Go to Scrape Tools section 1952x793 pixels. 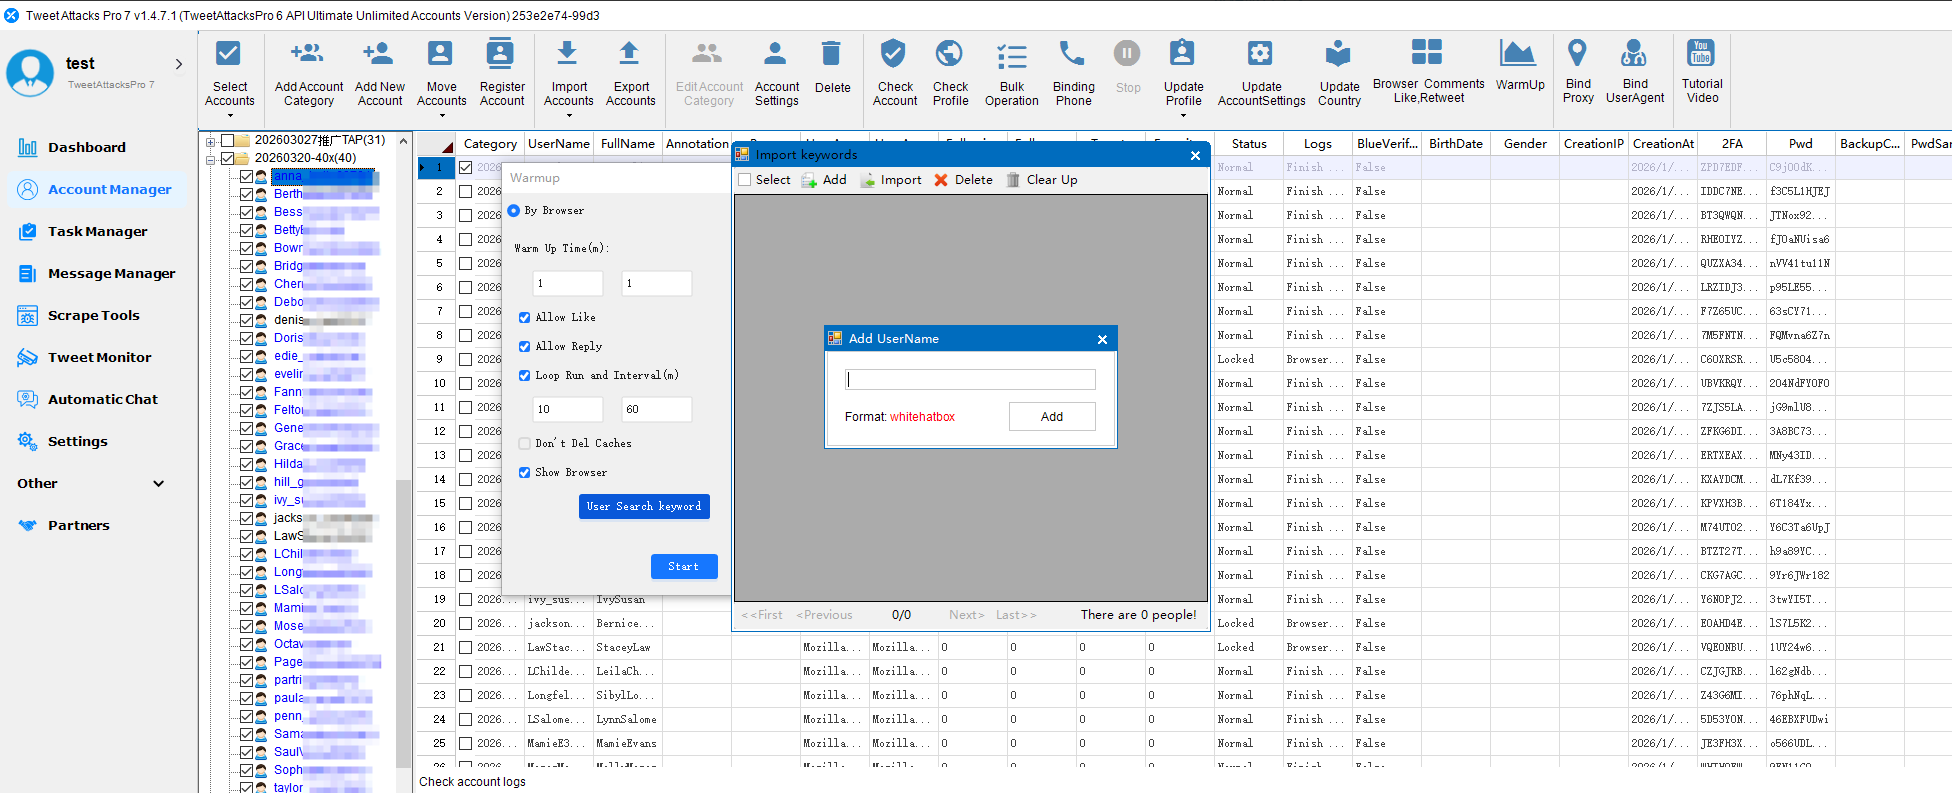93,315
